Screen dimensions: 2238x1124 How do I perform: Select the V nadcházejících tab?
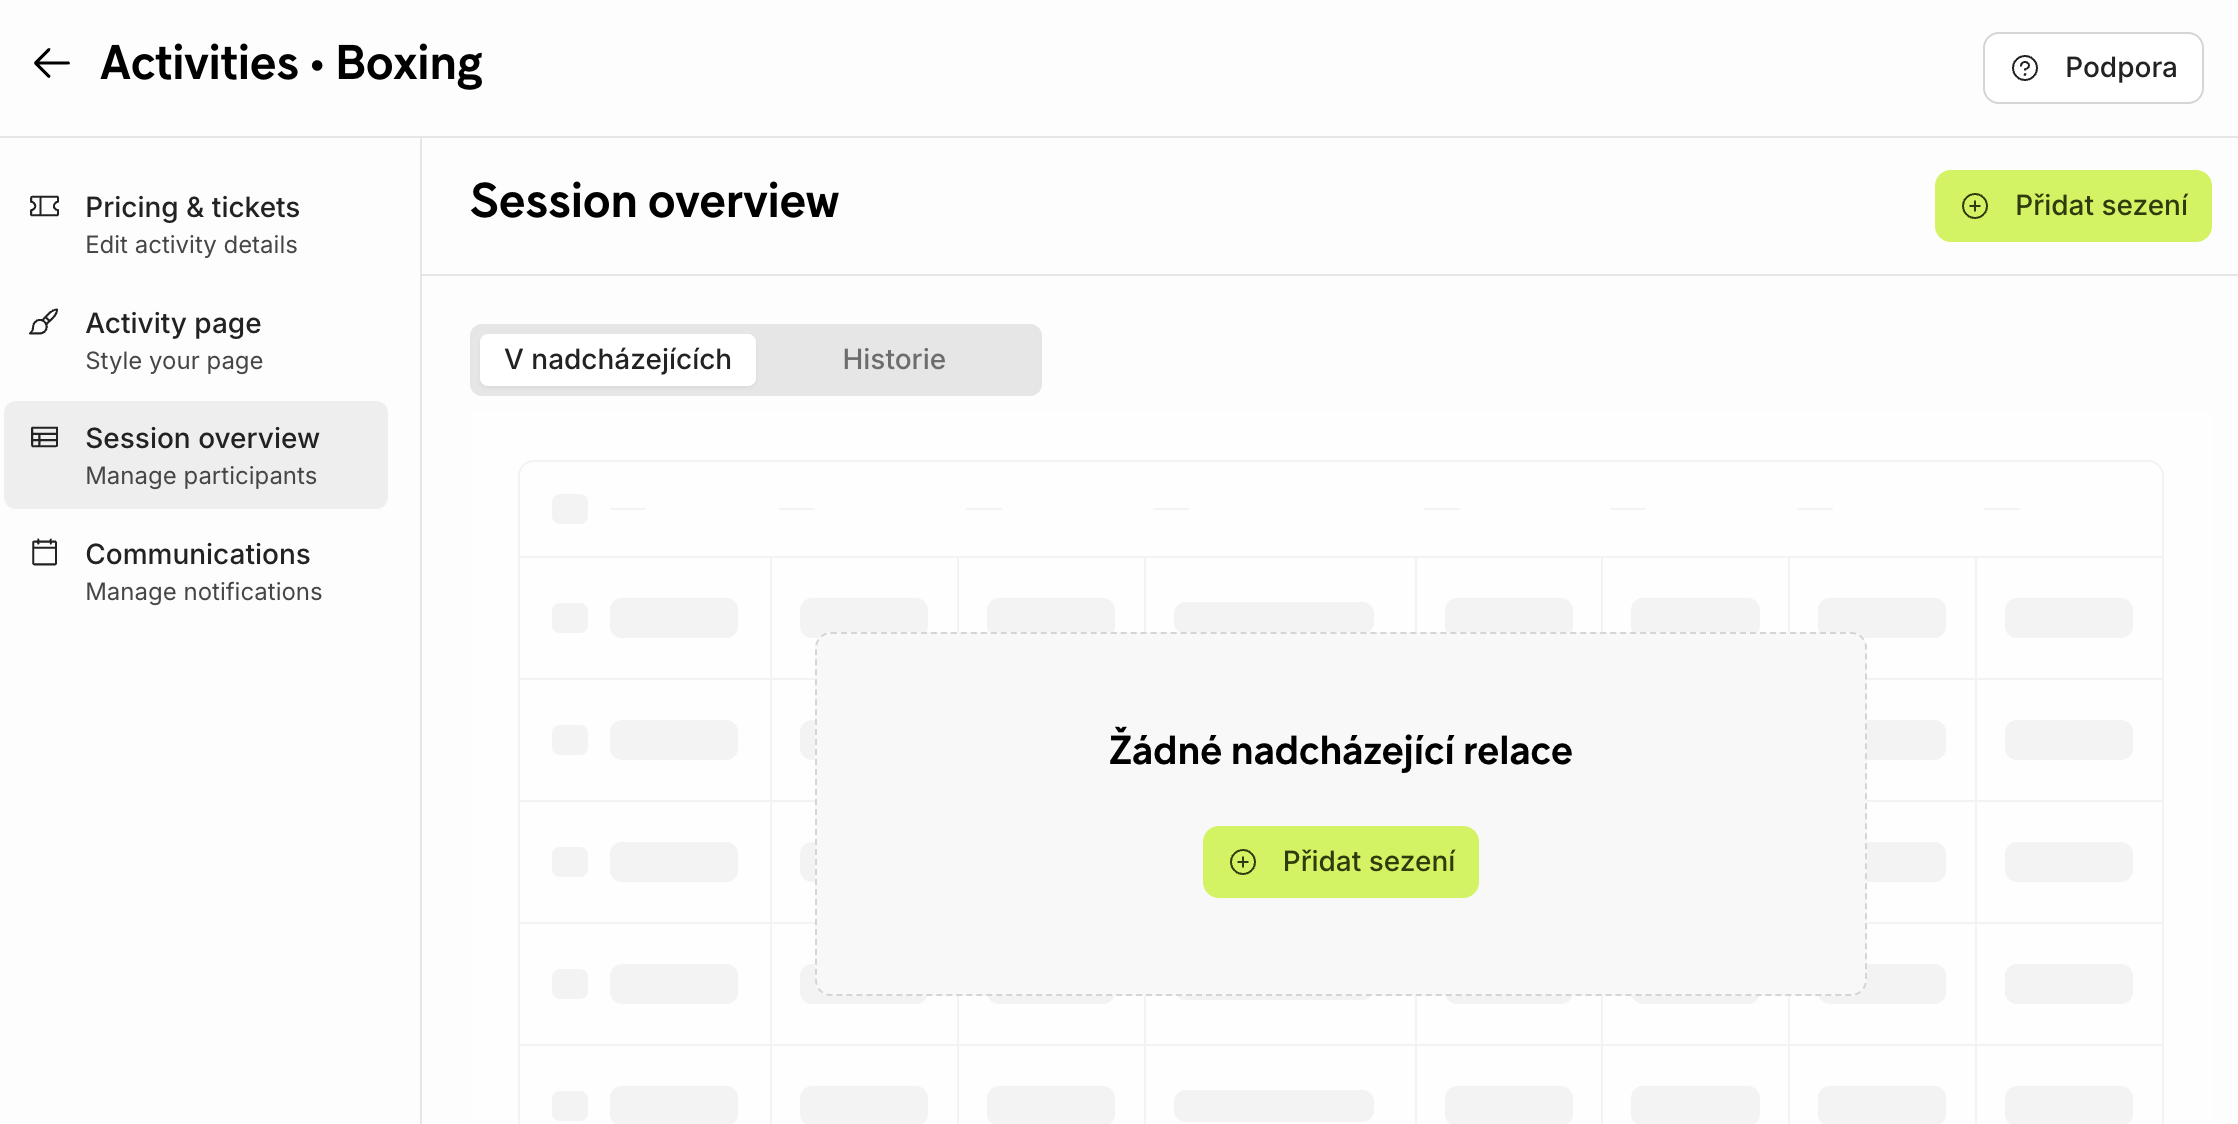click(x=618, y=360)
